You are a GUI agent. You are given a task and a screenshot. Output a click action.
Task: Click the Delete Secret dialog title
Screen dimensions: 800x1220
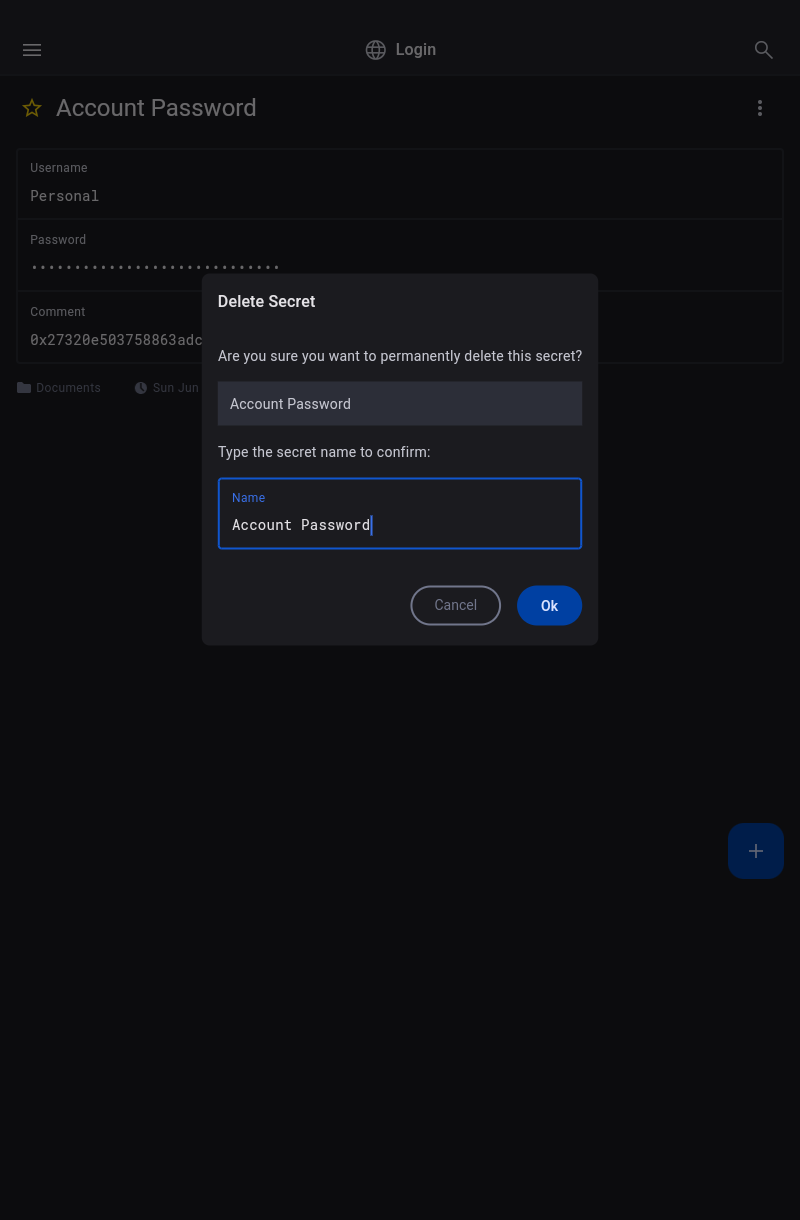(x=266, y=301)
